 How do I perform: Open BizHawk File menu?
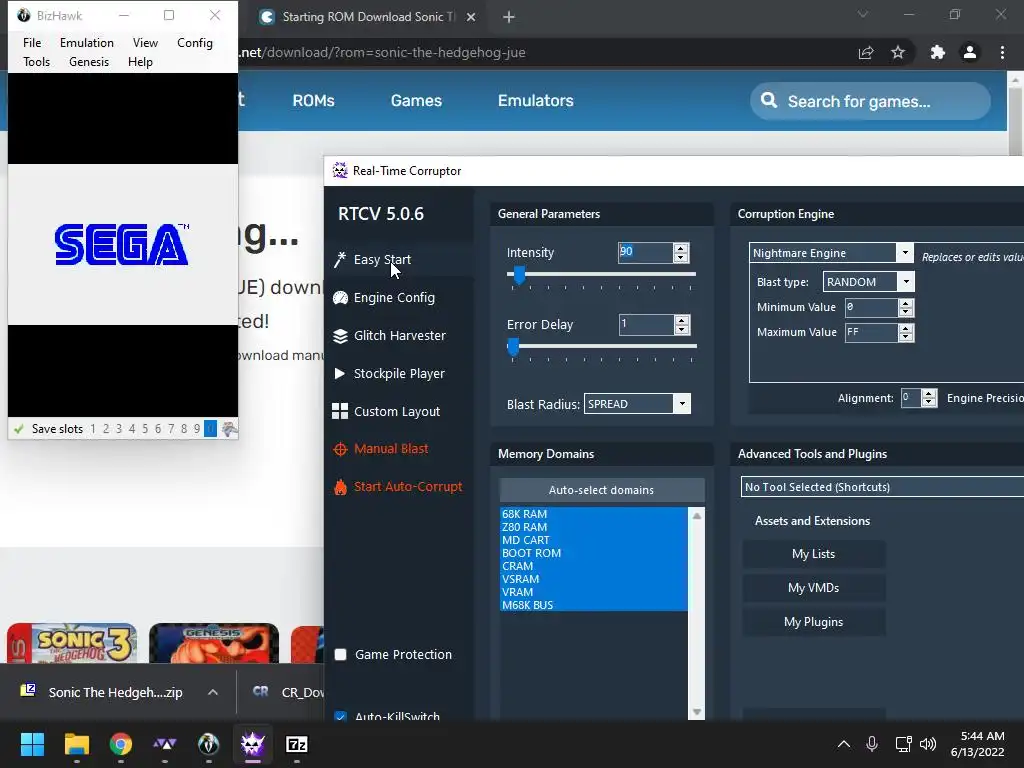click(x=32, y=42)
